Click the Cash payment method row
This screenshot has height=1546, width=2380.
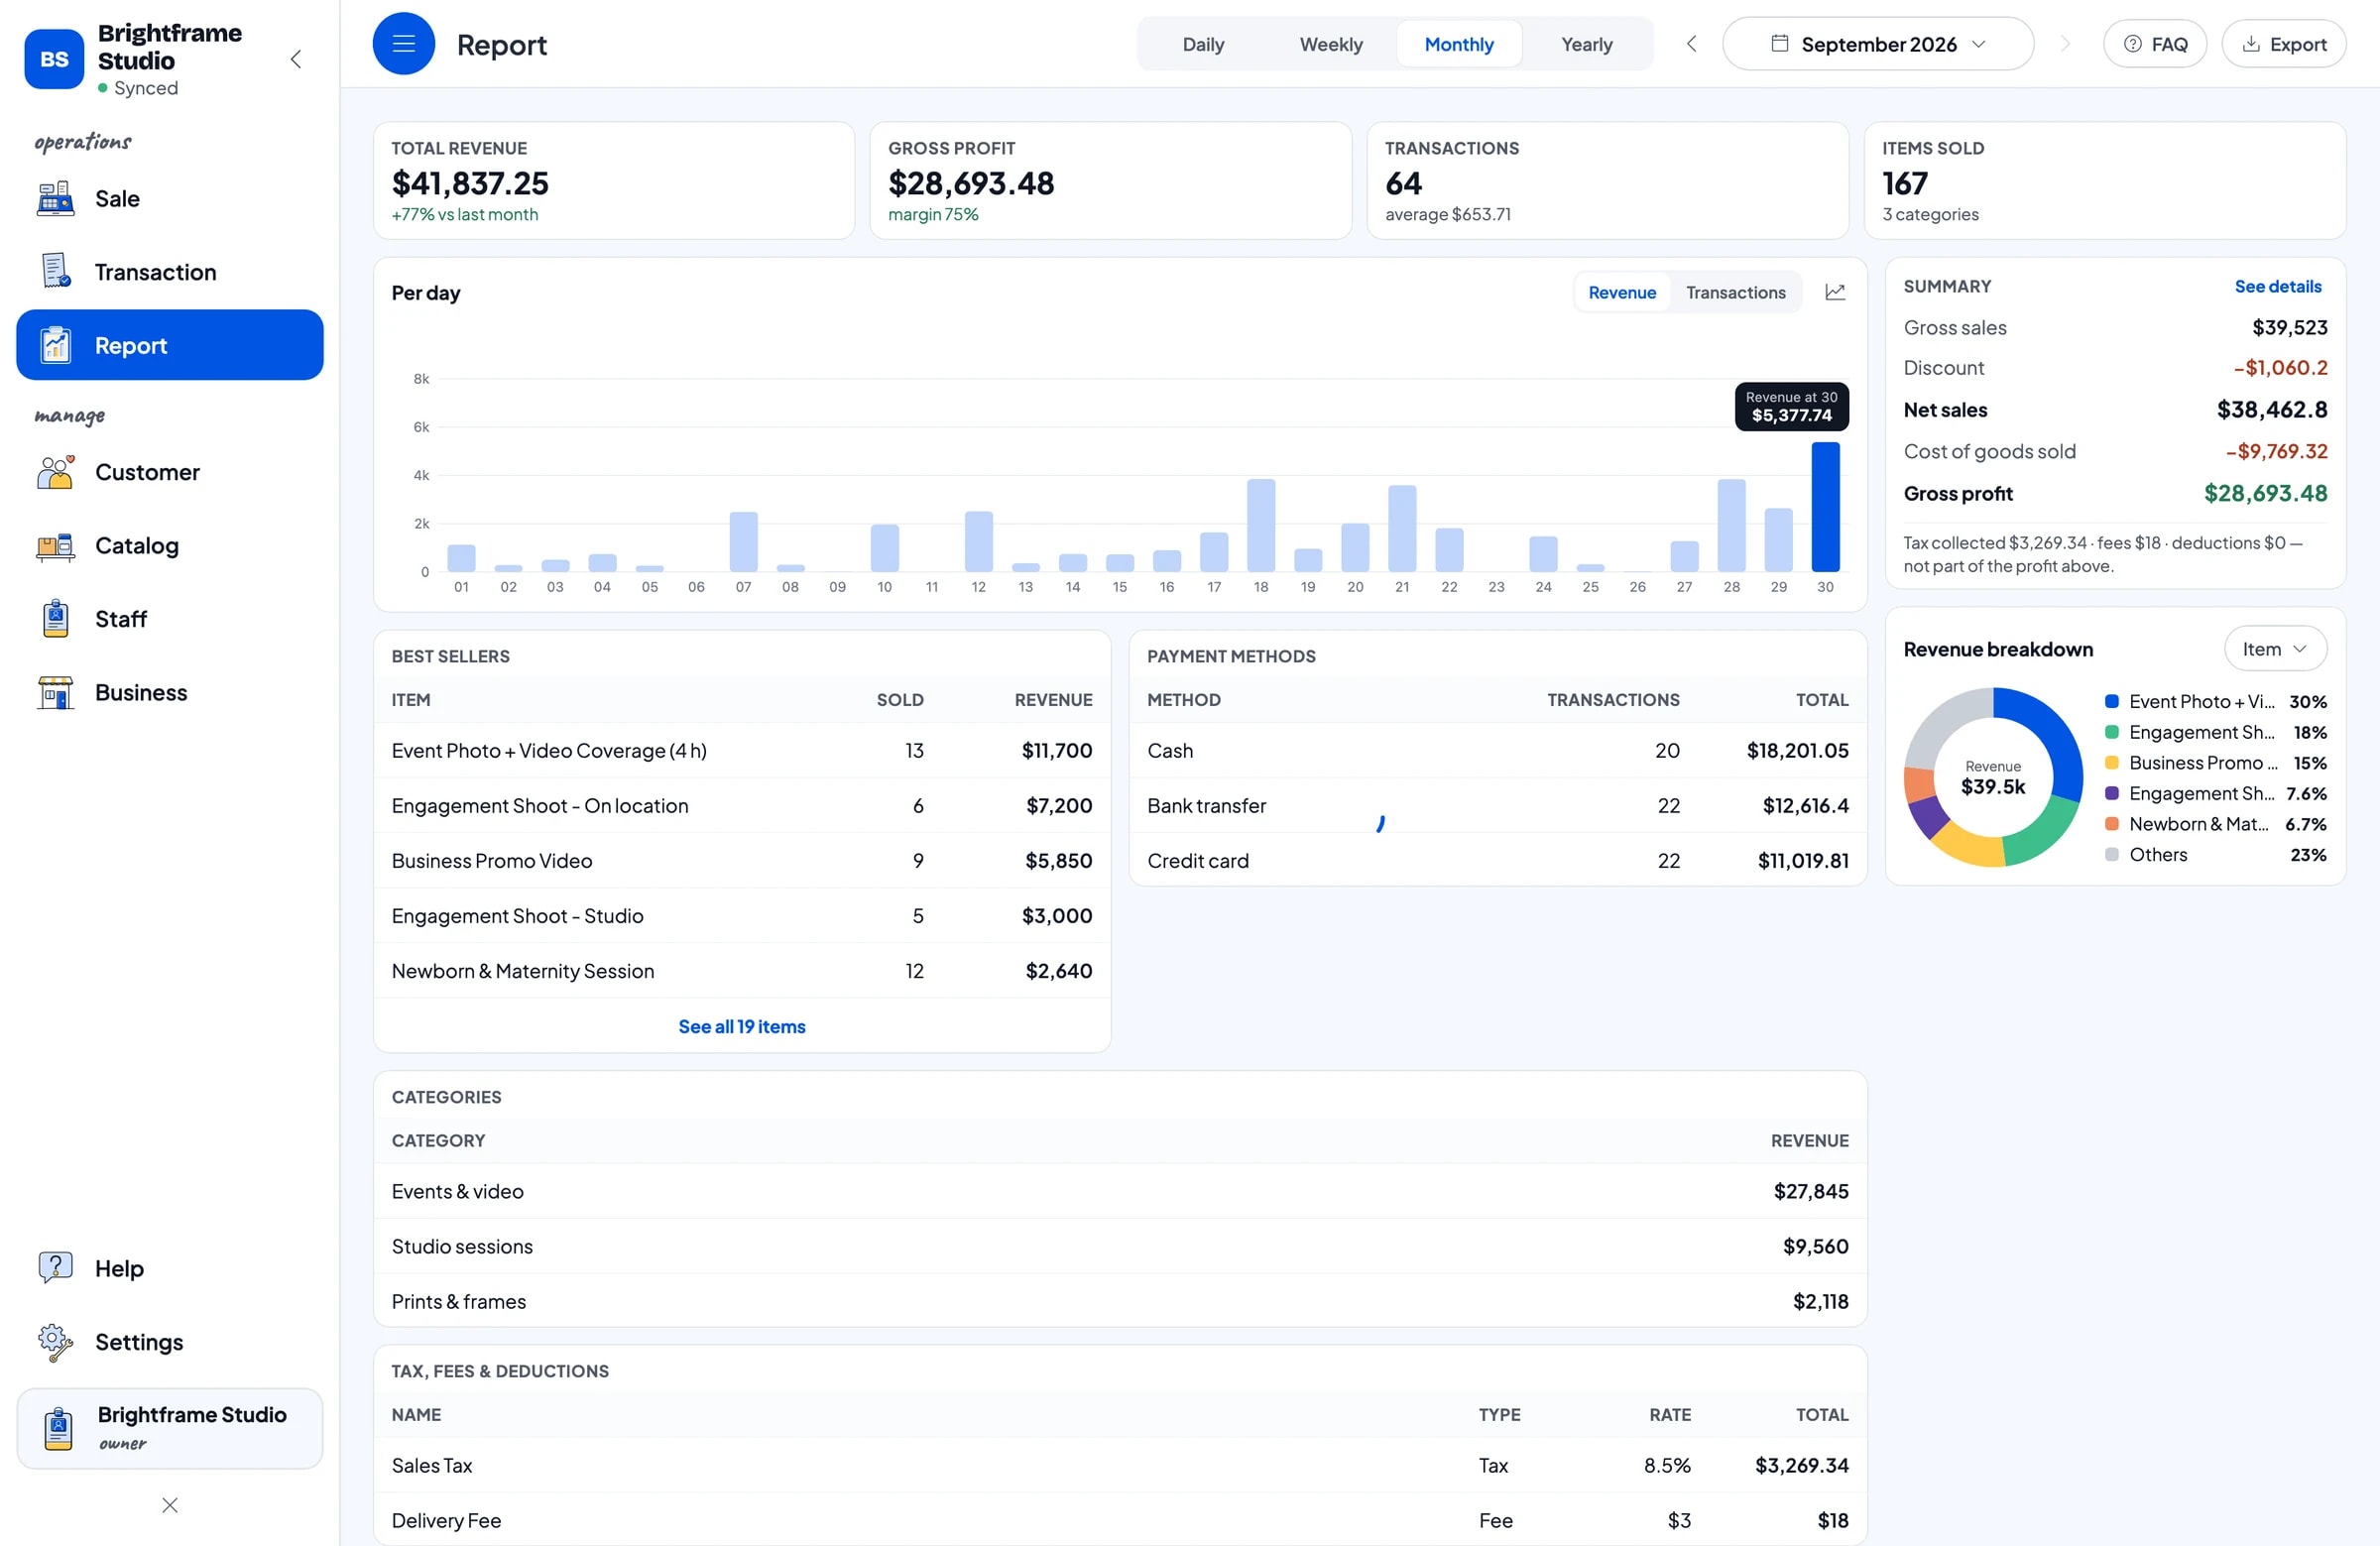point(1498,750)
